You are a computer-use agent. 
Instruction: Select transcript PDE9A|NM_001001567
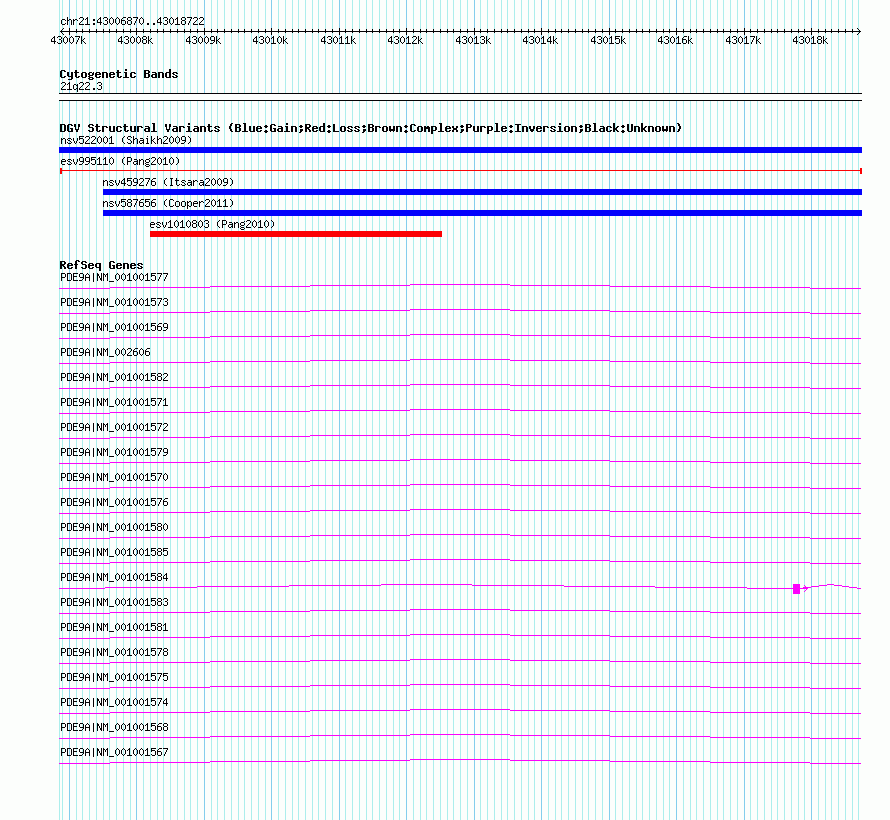point(114,752)
